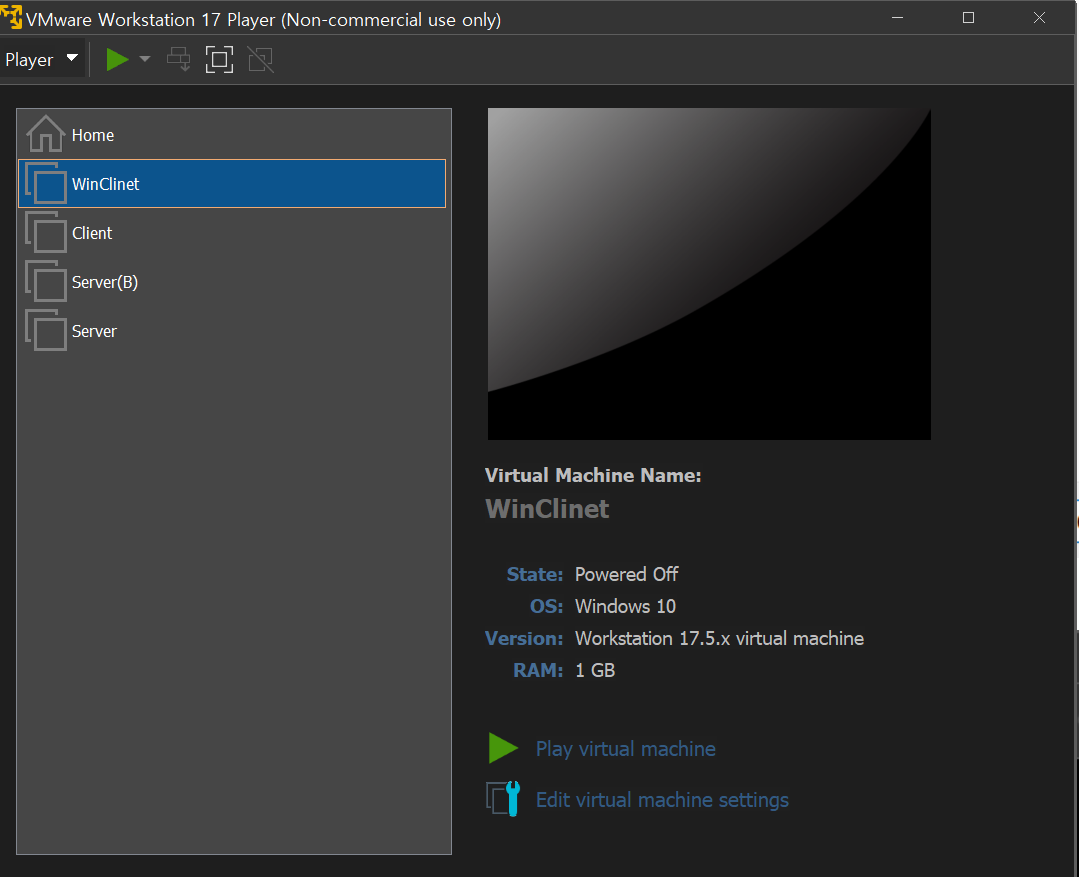The width and height of the screenshot is (1079, 877).
Task: Click the large WinClinet name heading
Action: [547, 509]
